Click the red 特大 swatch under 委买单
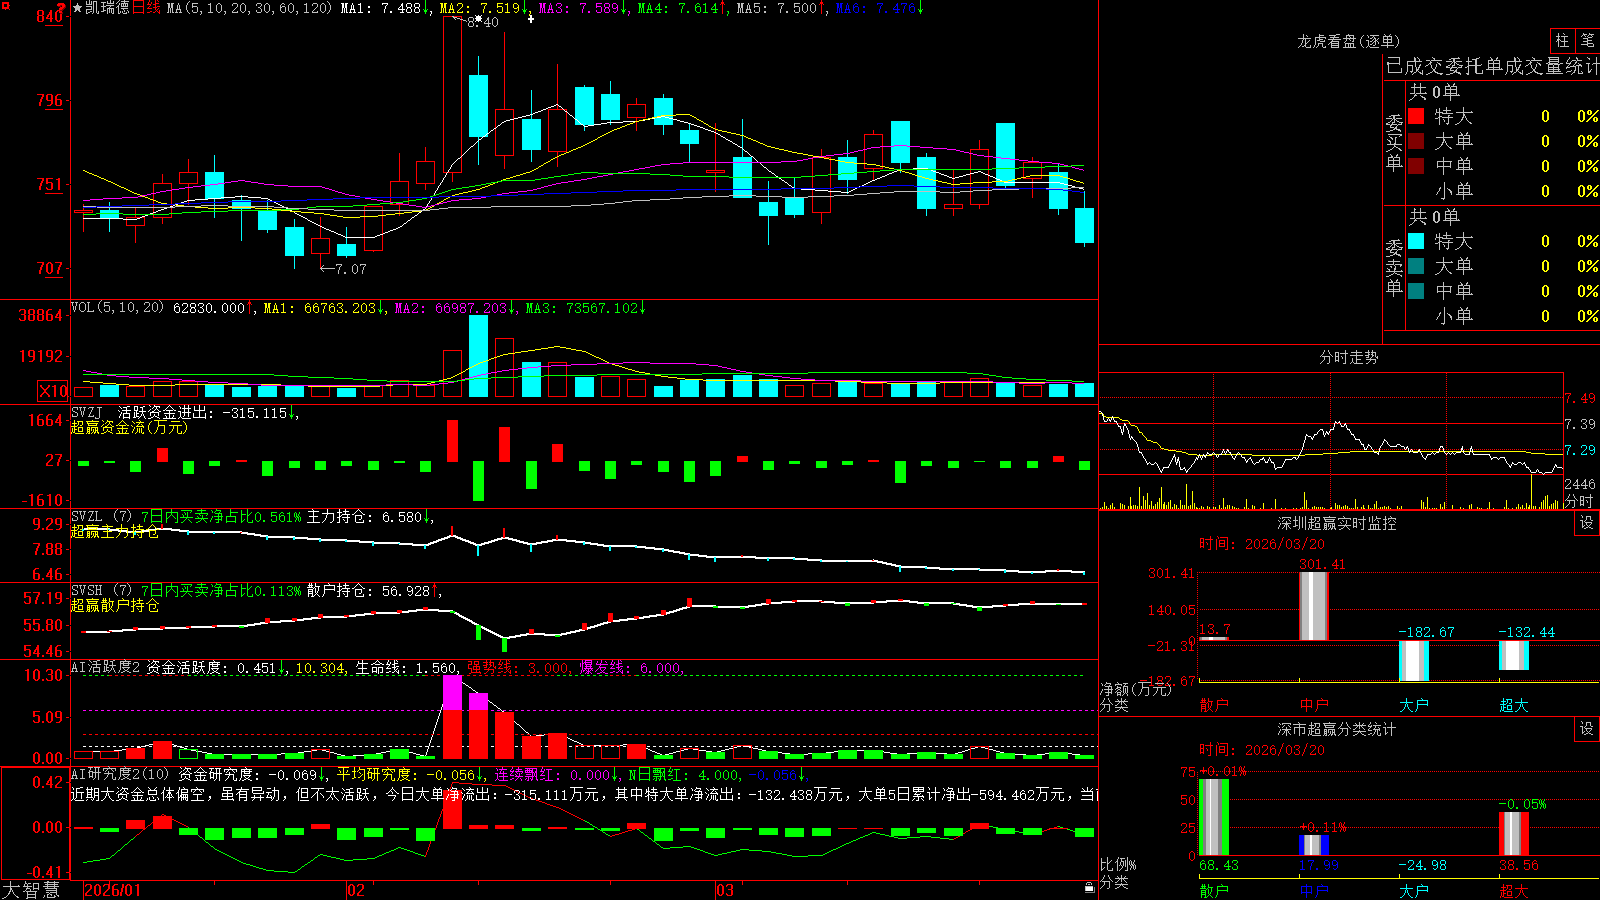Image resolution: width=1600 pixels, height=900 pixels. click(1416, 116)
